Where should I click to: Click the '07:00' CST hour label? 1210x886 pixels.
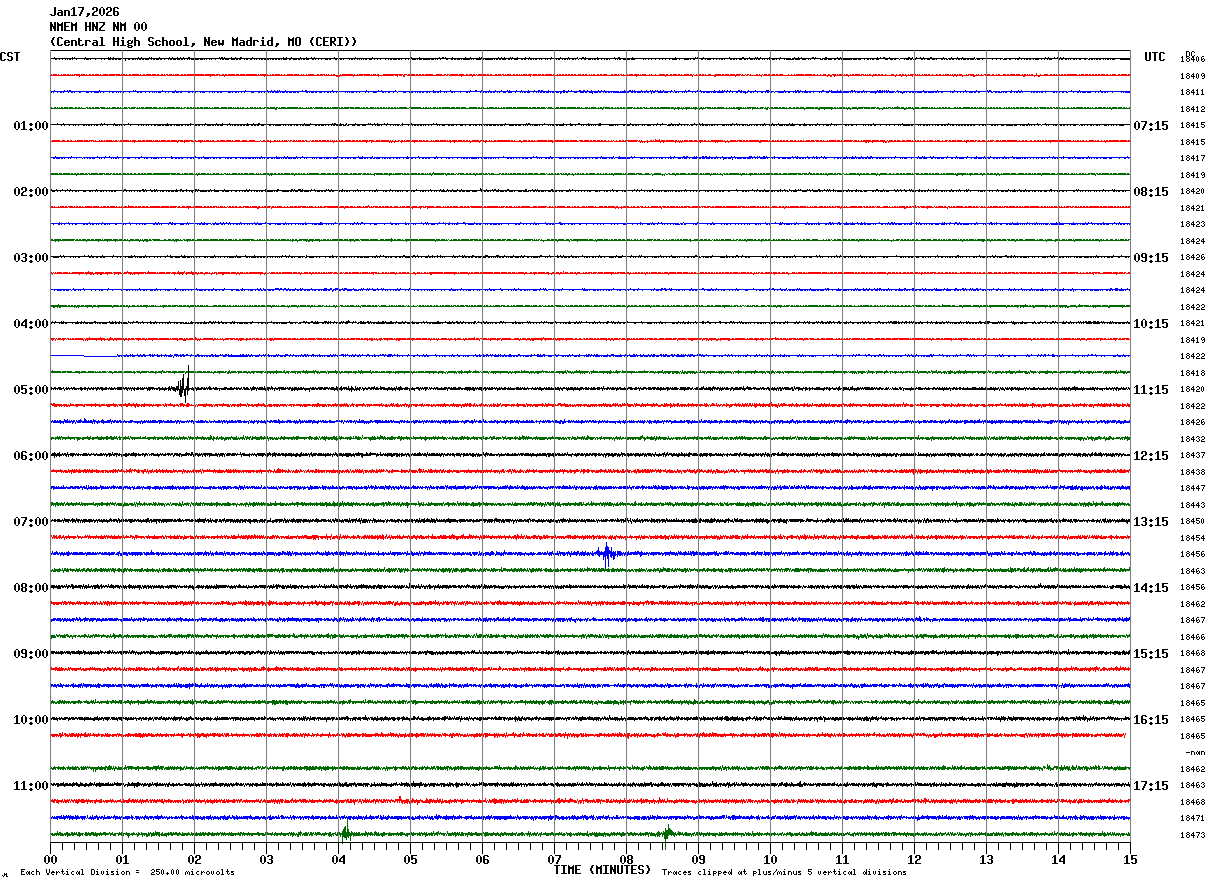[x=31, y=522]
